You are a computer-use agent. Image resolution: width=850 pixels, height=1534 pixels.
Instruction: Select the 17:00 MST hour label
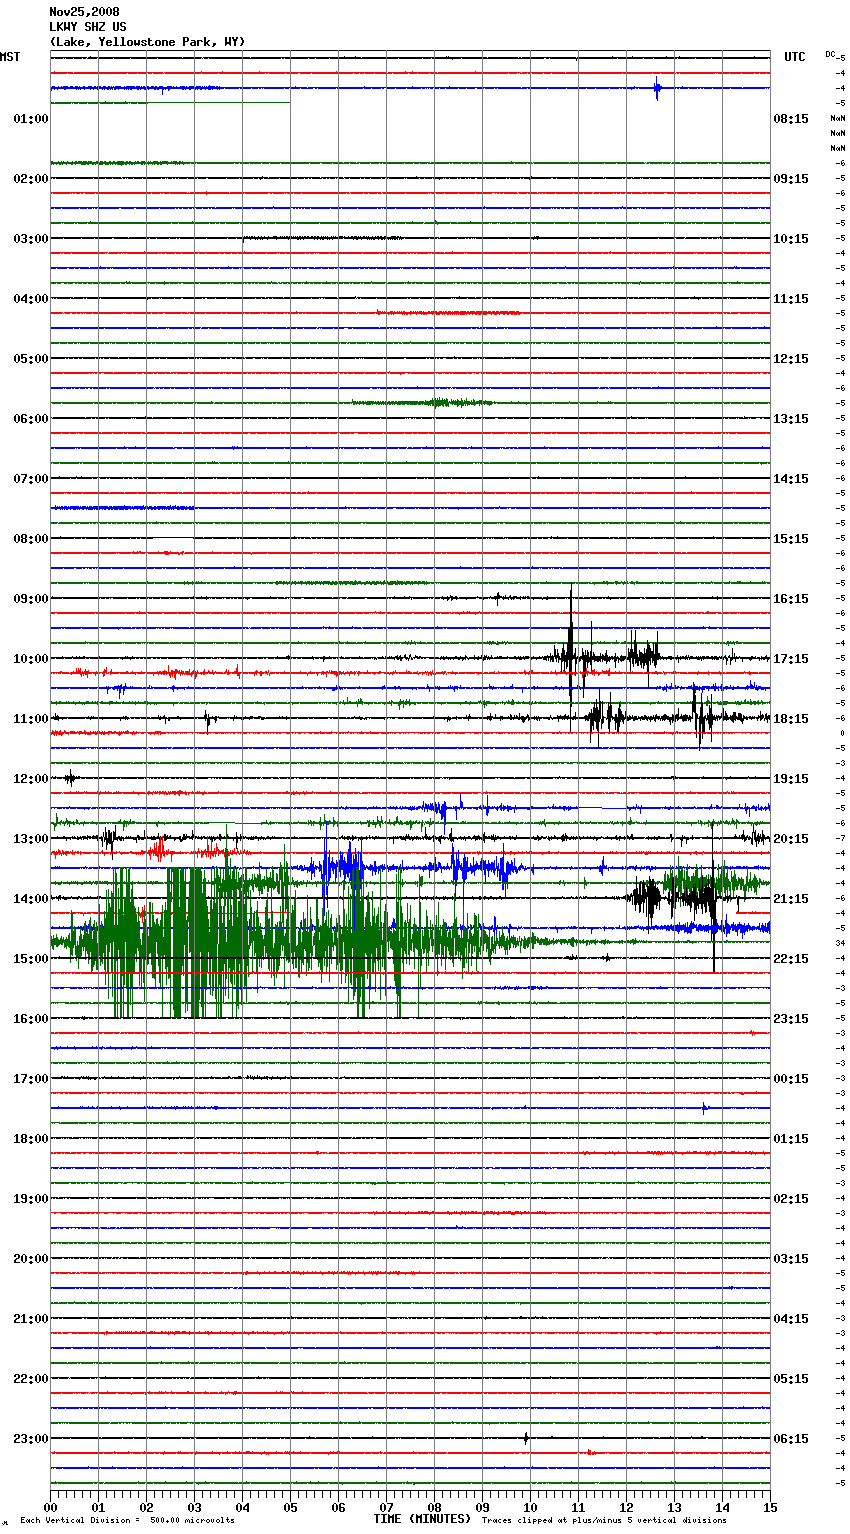pos(31,1079)
